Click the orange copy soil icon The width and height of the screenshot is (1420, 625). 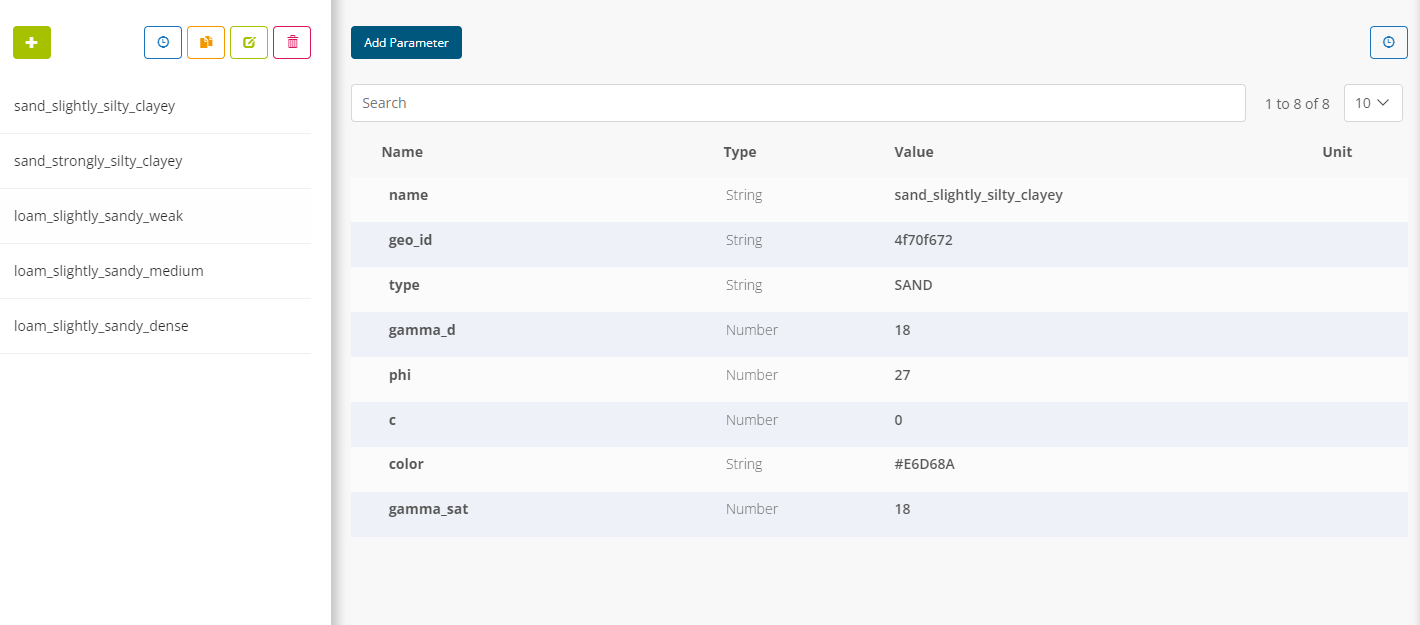[x=206, y=42]
